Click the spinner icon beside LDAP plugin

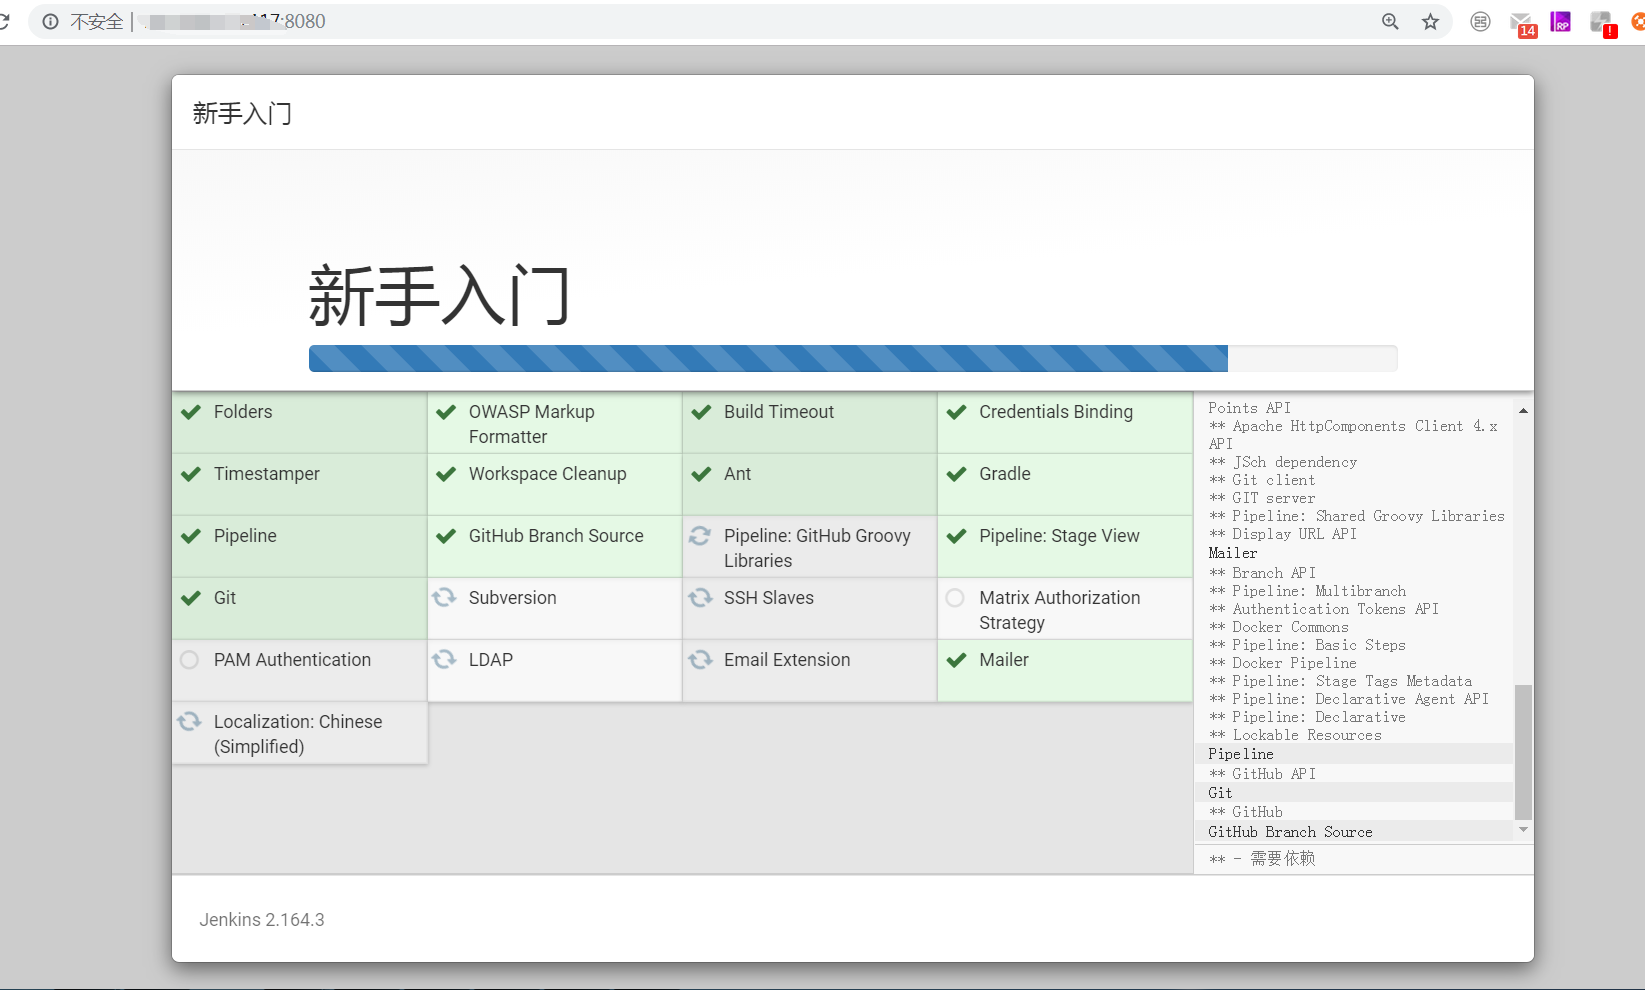point(445,659)
